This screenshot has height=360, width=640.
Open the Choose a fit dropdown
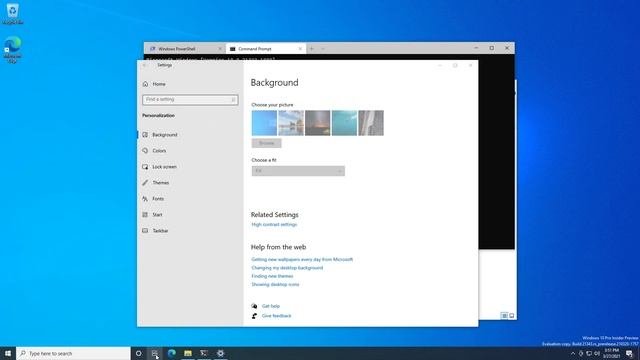point(298,171)
